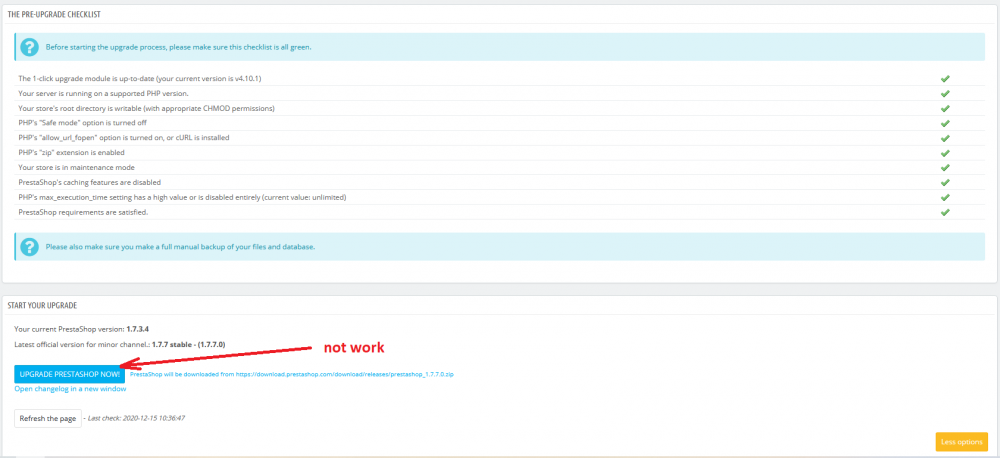Click checkmark for maintenance mode row
The image size is (1000, 458).
(x=945, y=168)
